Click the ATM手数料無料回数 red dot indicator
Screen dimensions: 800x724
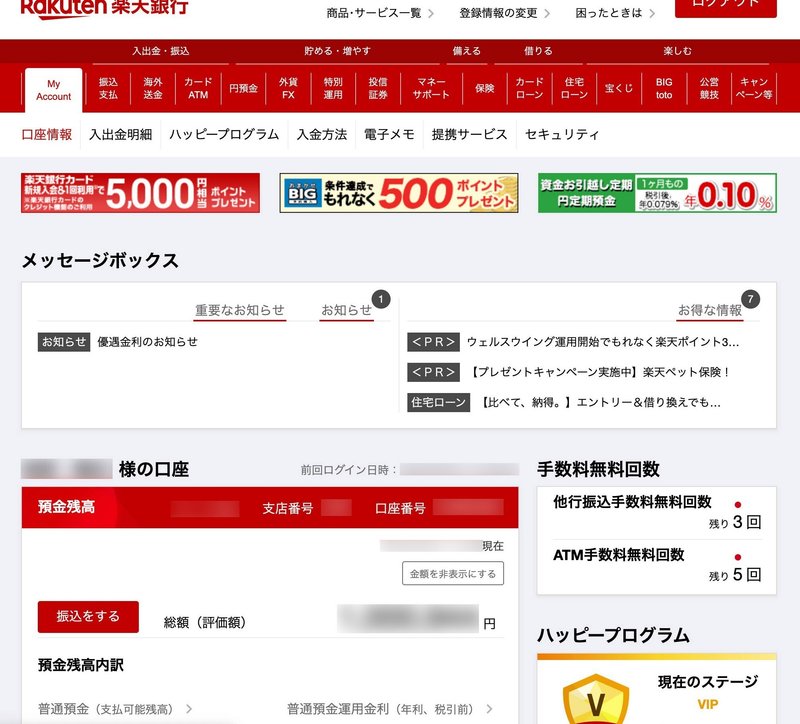click(x=738, y=557)
